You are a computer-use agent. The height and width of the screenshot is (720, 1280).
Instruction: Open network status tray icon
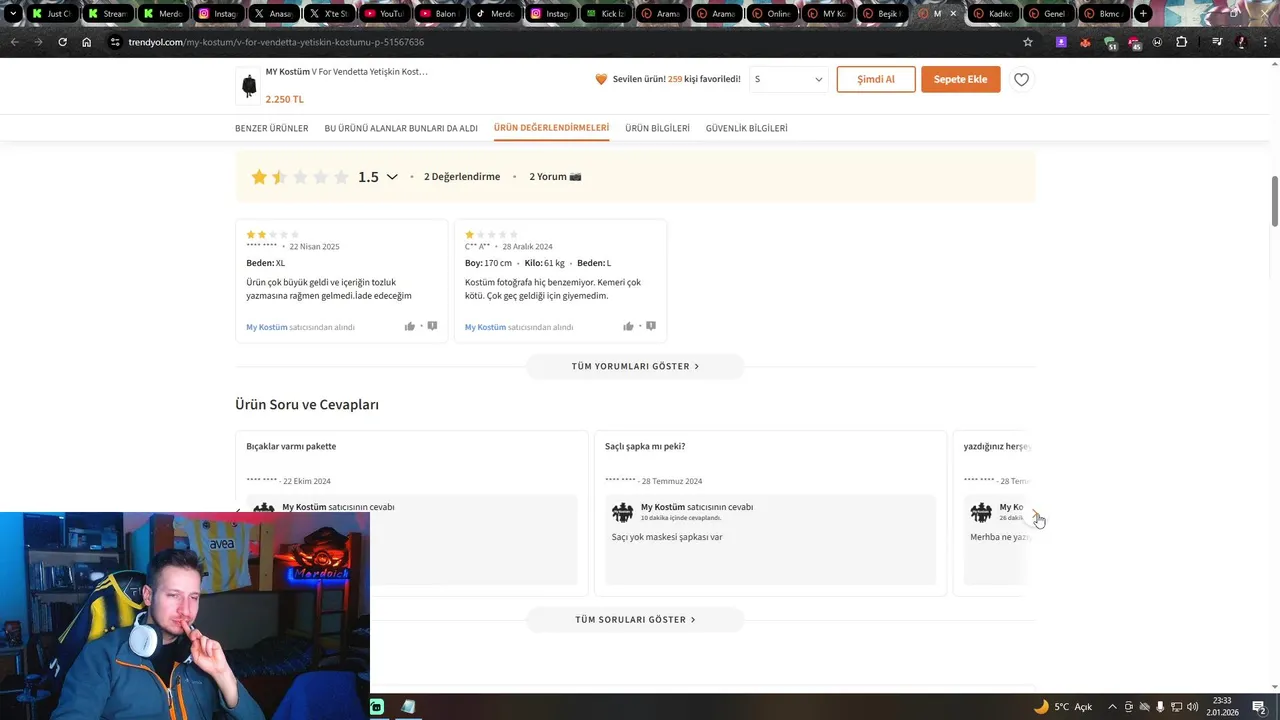pyautogui.click(x=1176, y=707)
